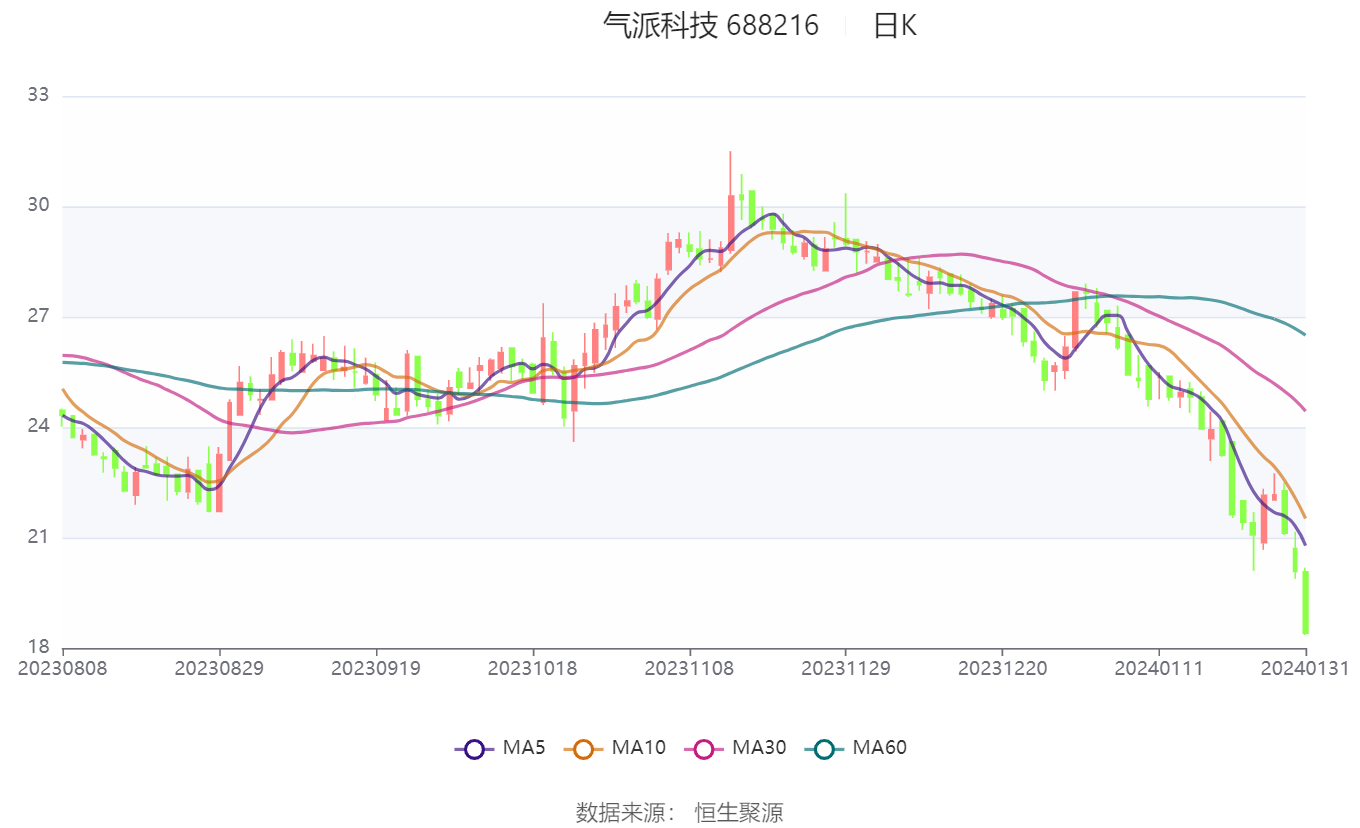Screen dimensions: 1360x828
Task: Click y-axis value 33
Action: point(38,96)
